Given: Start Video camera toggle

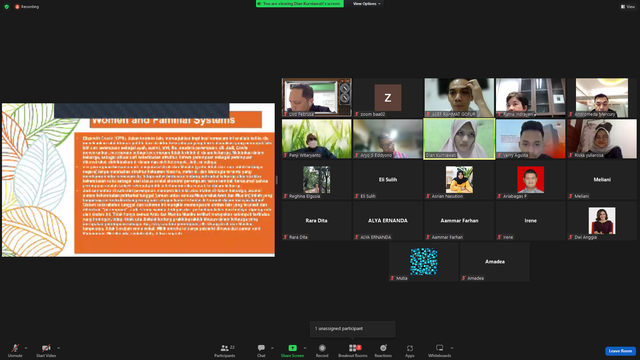Looking at the screenshot, I should point(46,350).
